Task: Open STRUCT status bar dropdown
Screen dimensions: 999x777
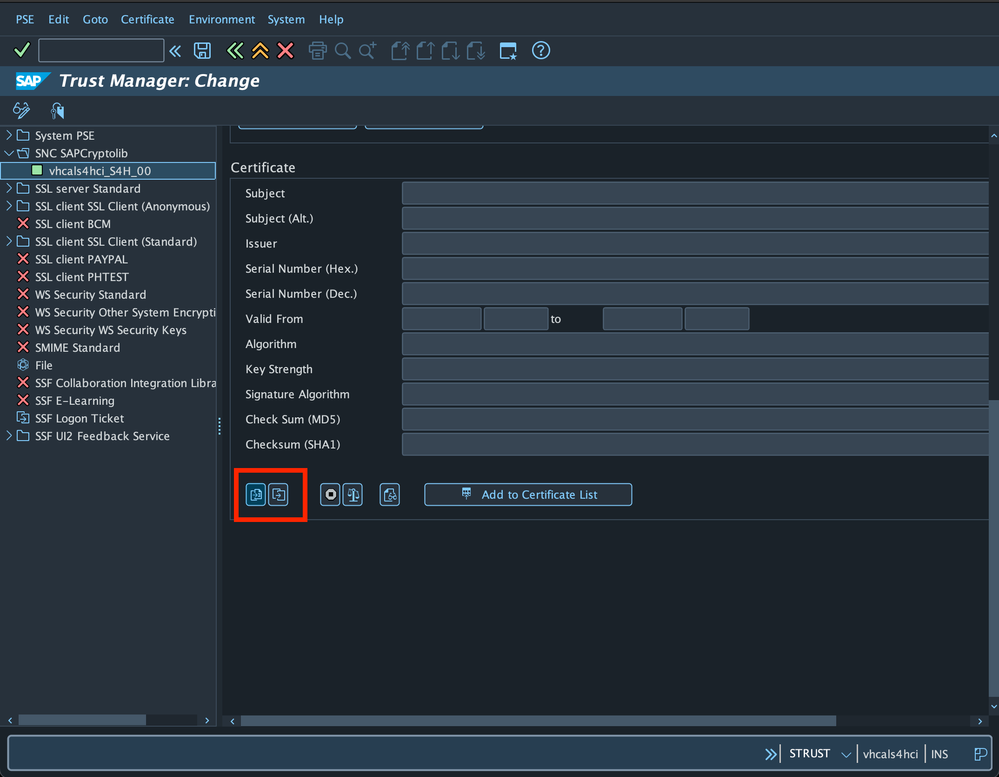Action: pyautogui.click(x=845, y=755)
